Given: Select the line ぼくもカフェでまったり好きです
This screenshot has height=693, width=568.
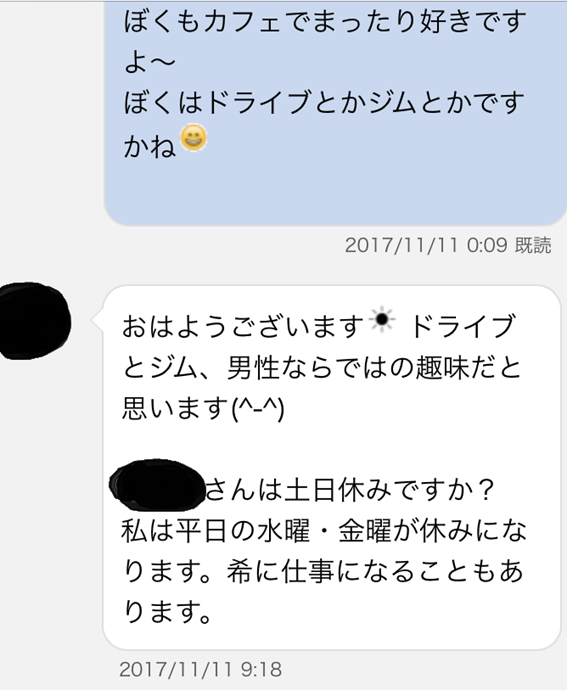Looking at the screenshot, I should click(324, 22).
